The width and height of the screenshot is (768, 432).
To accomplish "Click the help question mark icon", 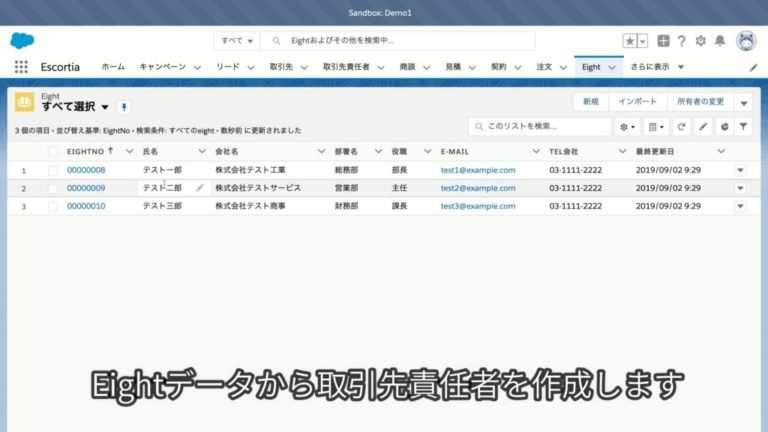I will pos(681,41).
